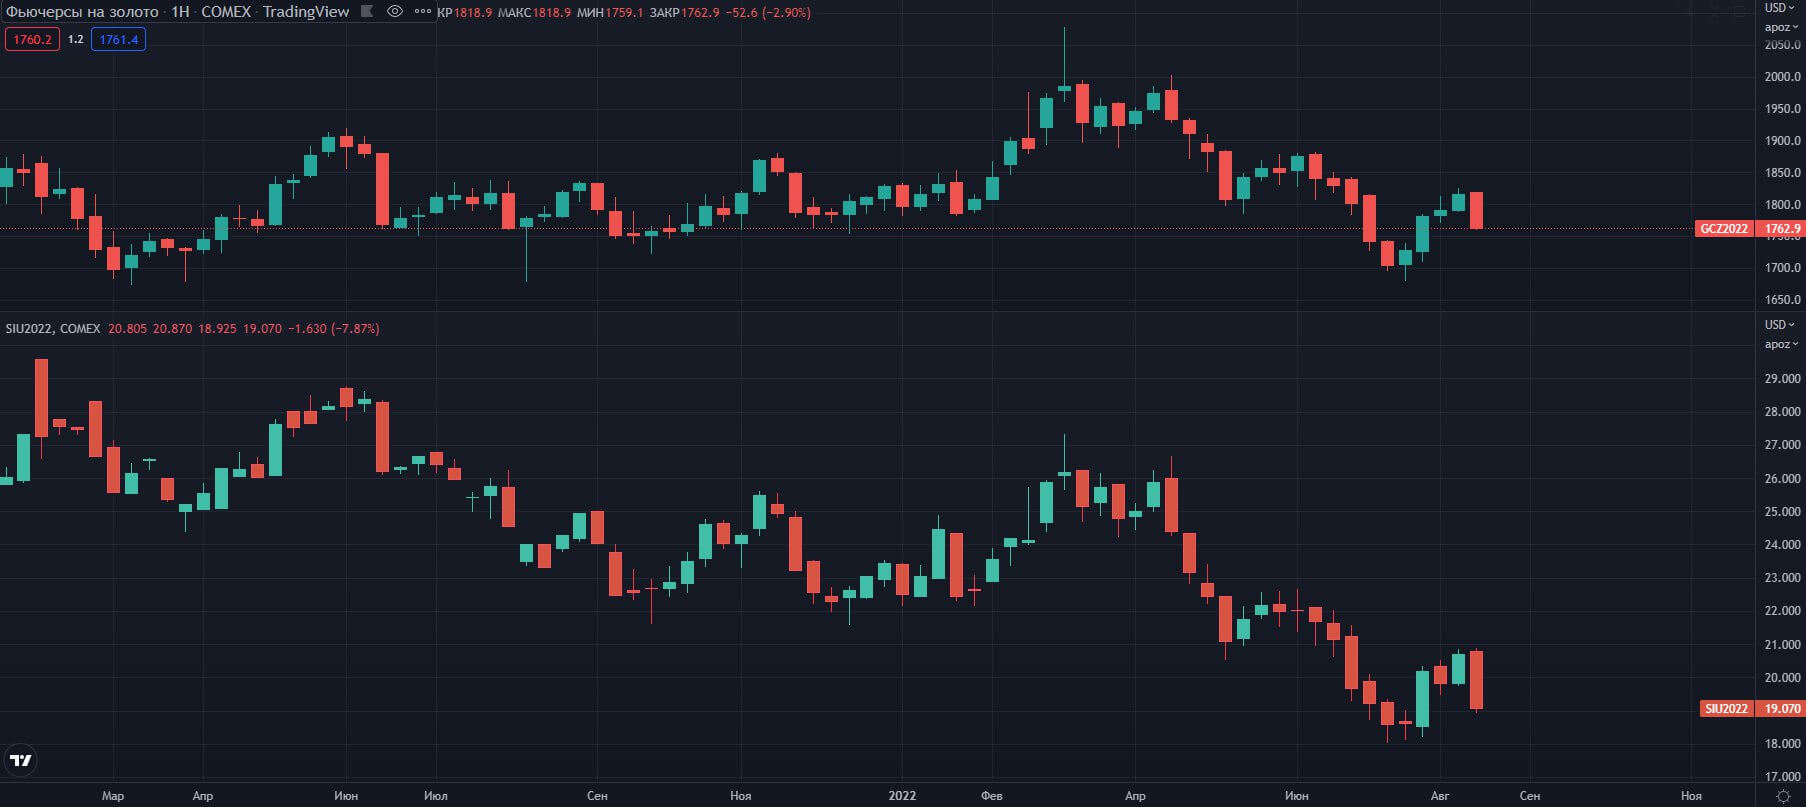
Task: Open USD currency dropdown on silver pane
Action: (x=1781, y=325)
